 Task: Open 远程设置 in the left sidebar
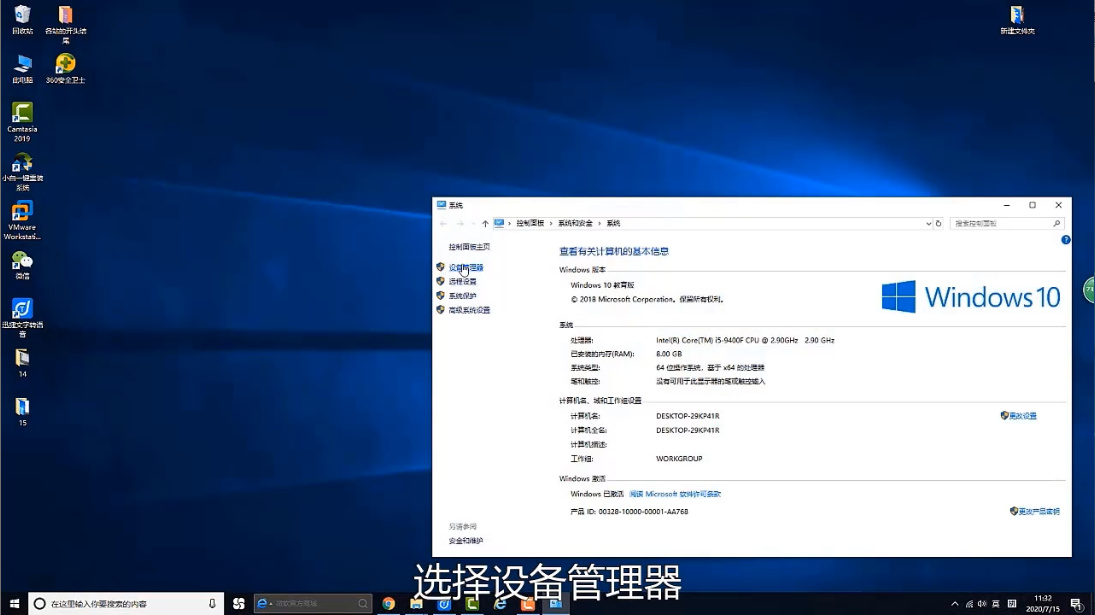(463, 282)
